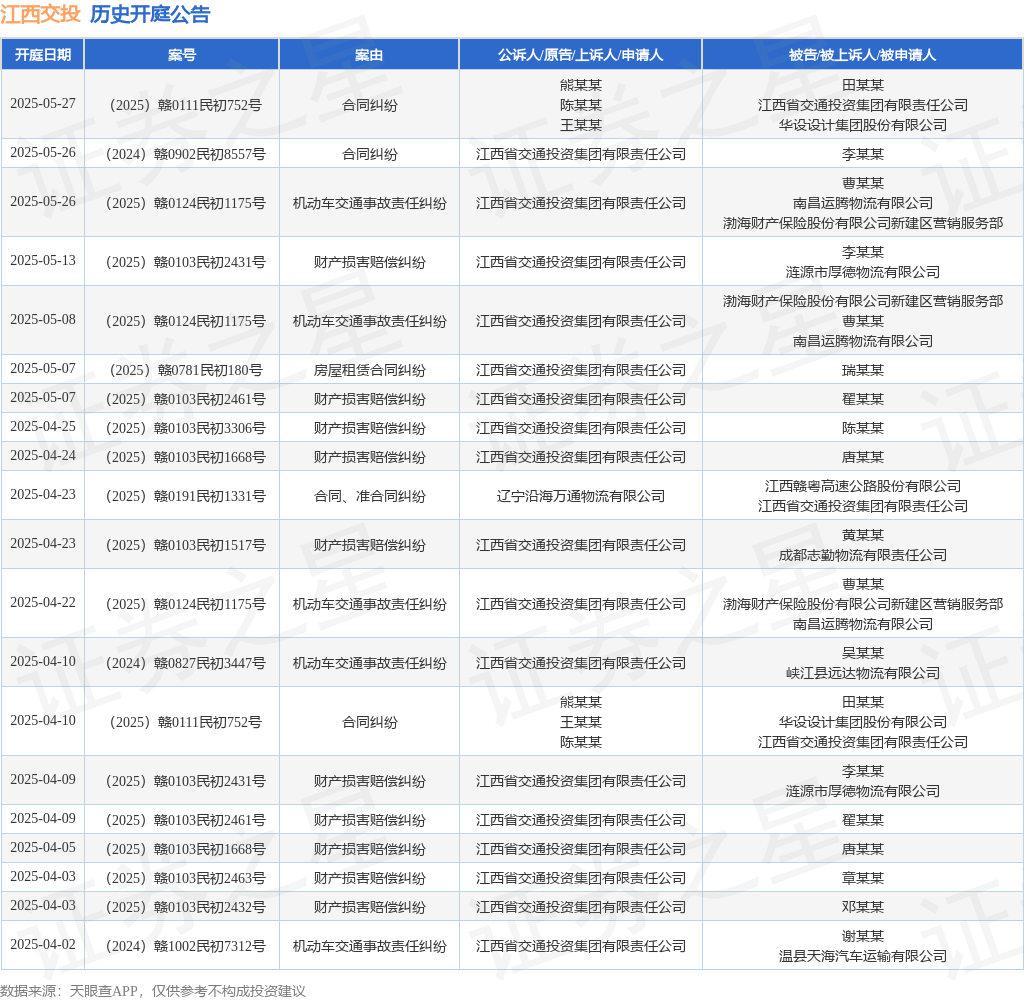This screenshot has height=1000, width=1024.
Task: Select defendant 江西赣粤高速公路股份有限公司
Action: [x=863, y=486]
